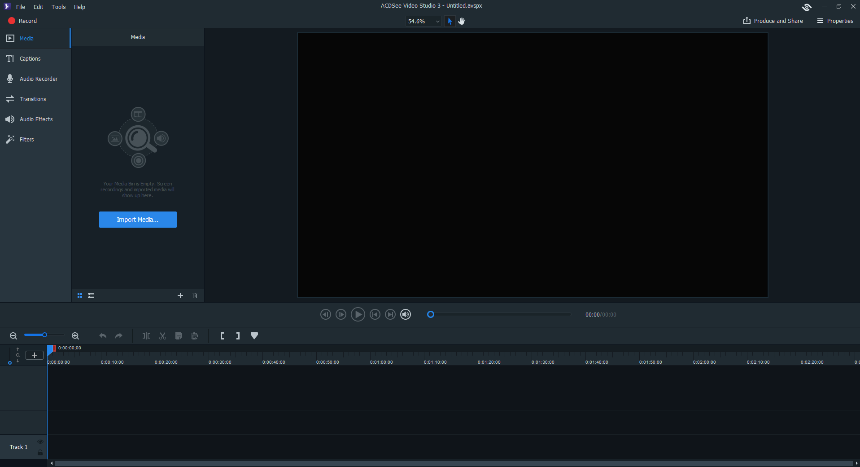860x467 pixels.
Task: Open the Properties panel
Action: point(835,21)
